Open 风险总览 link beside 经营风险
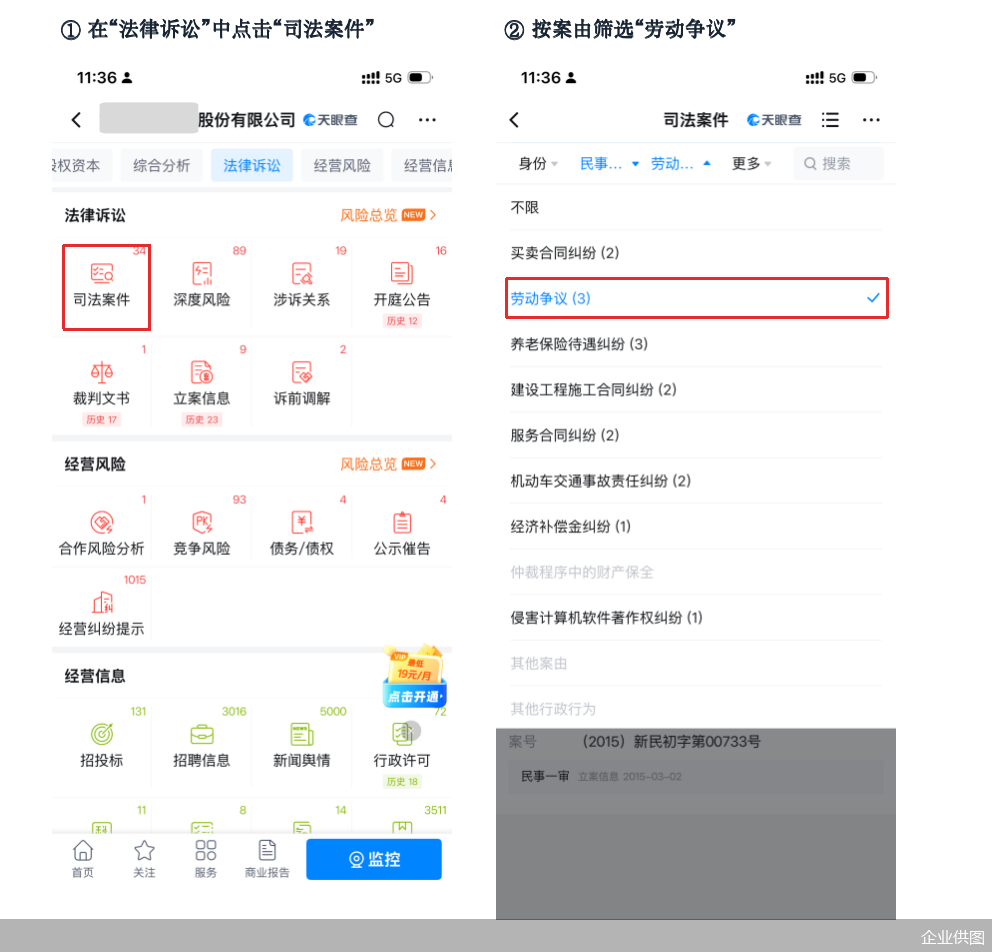 [x=388, y=464]
